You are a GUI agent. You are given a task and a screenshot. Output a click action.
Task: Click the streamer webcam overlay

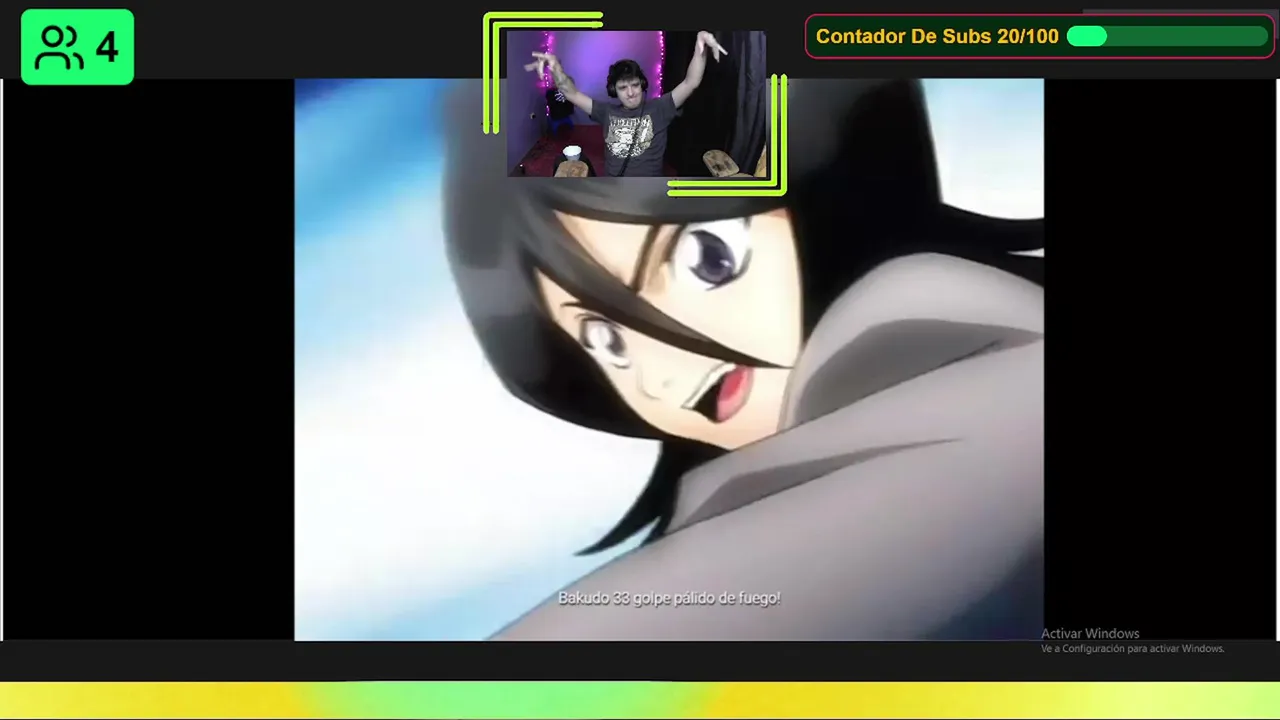[636, 104]
